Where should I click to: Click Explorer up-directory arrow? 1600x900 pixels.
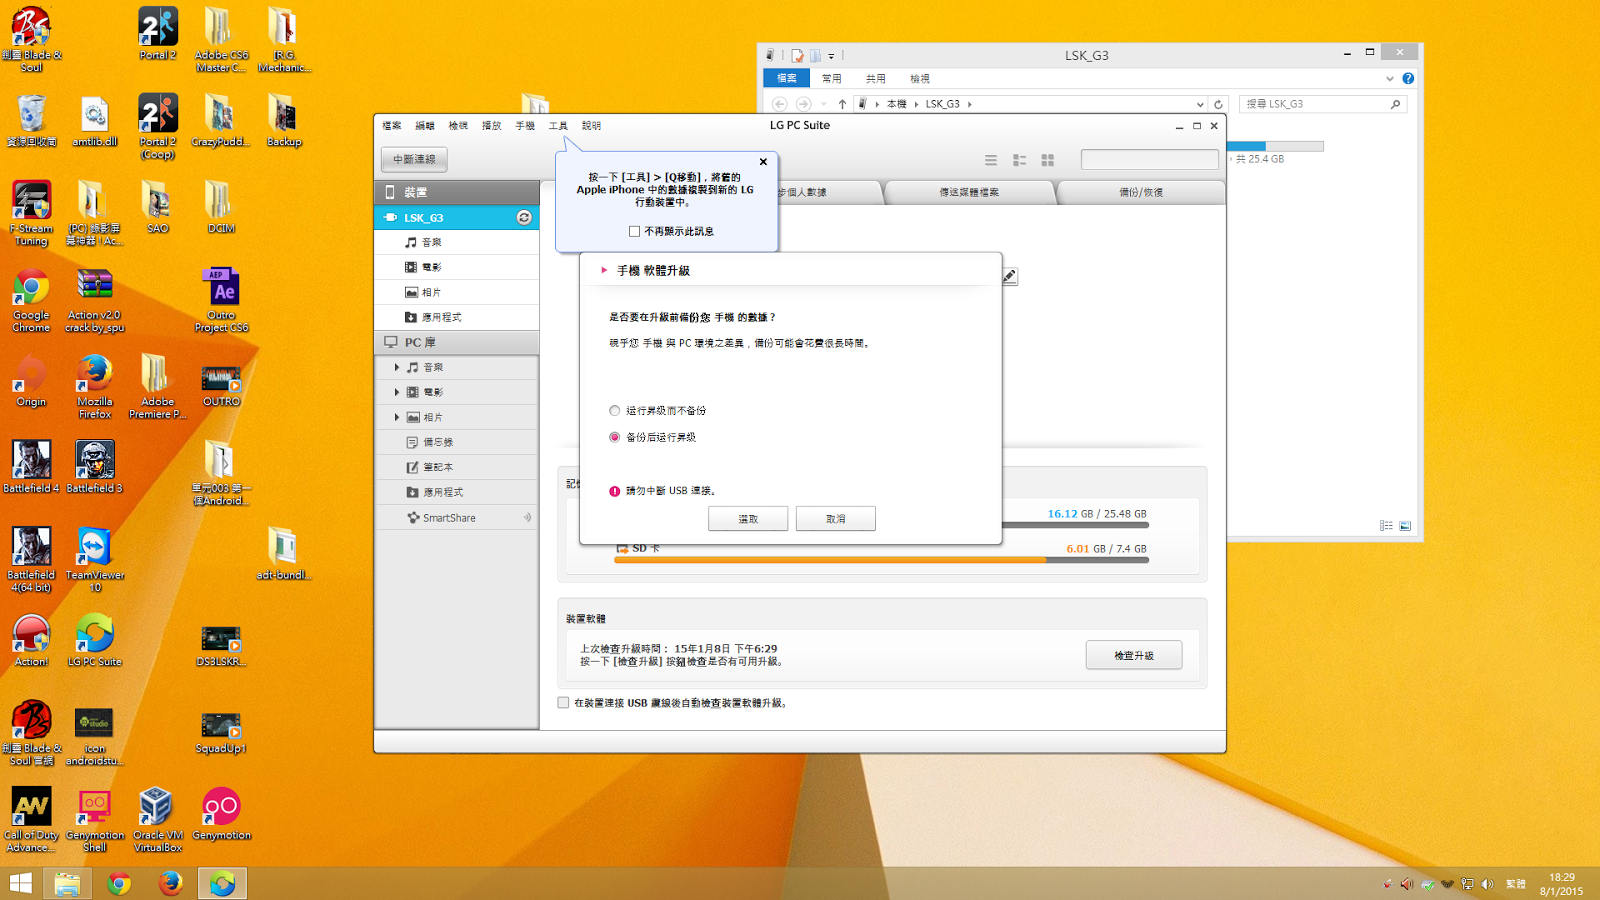[x=842, y=104]
